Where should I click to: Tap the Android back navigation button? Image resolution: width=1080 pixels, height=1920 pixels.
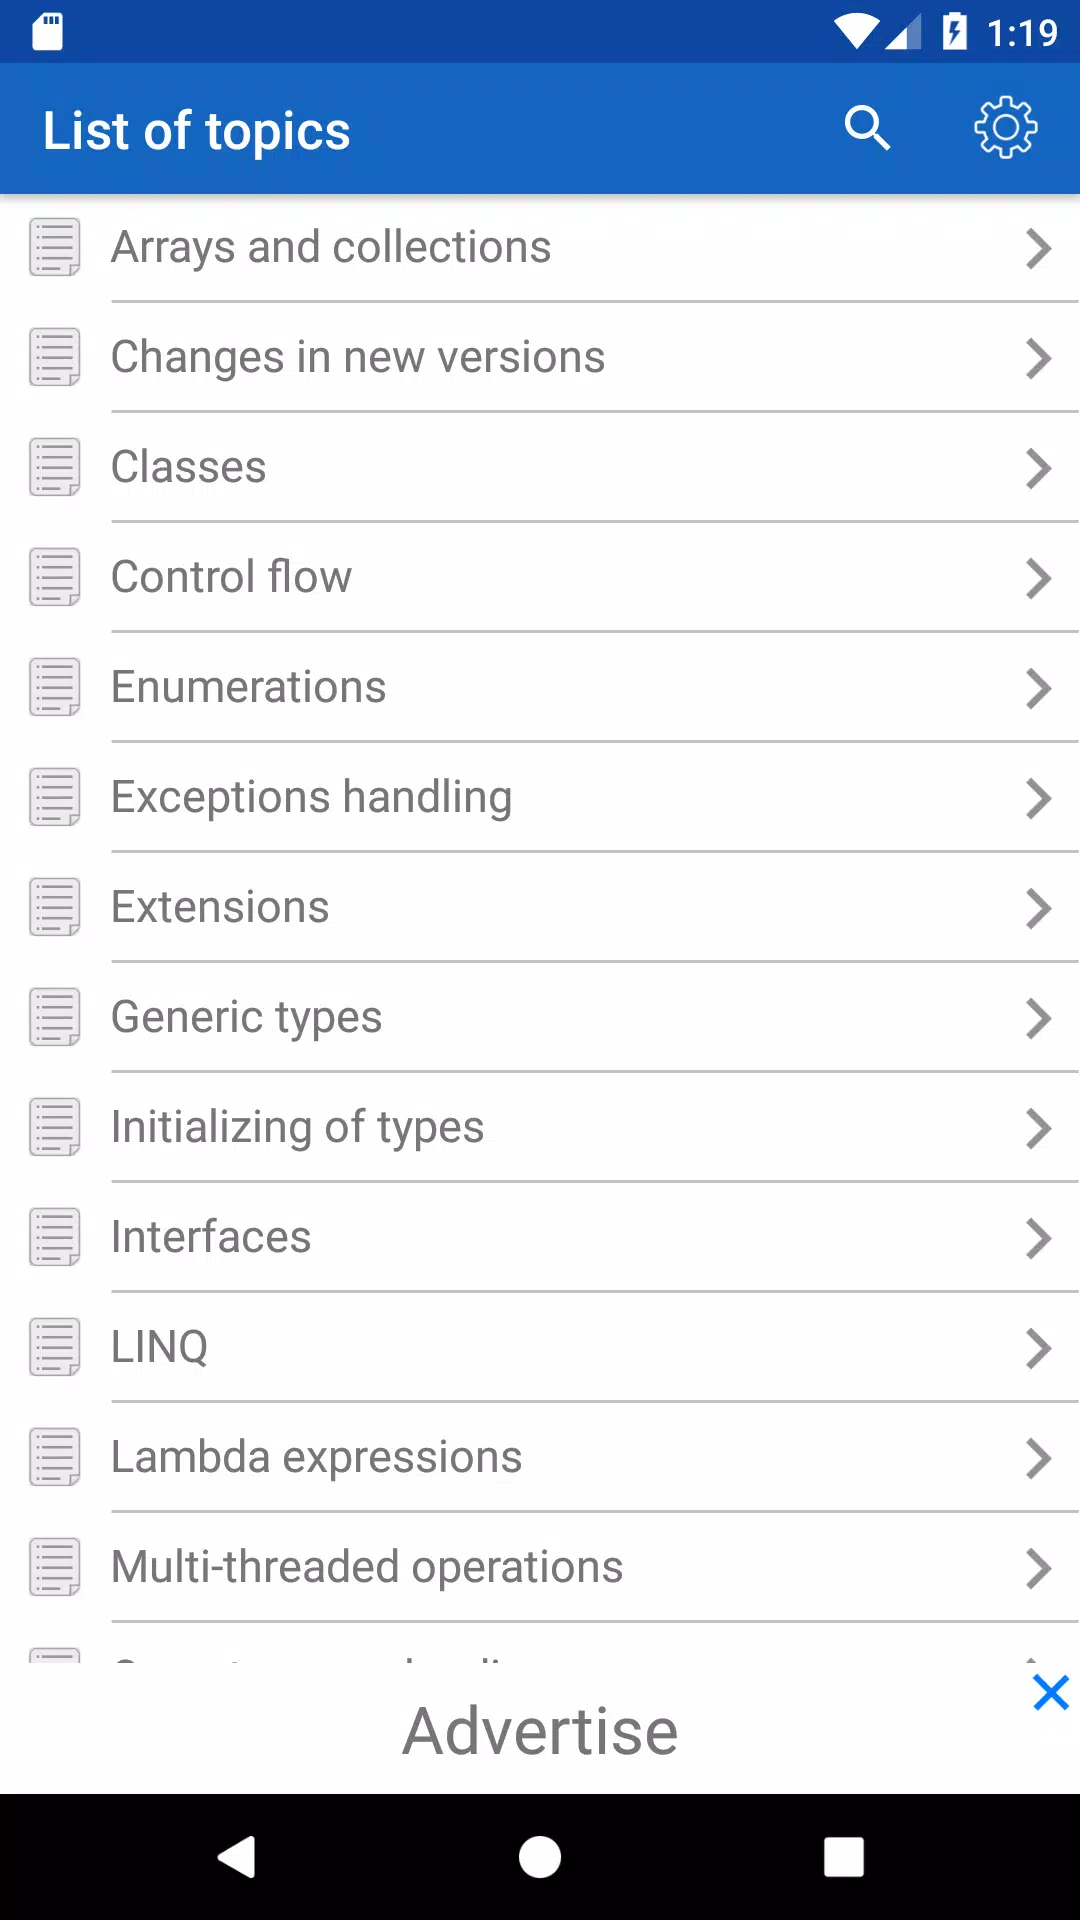tap(237, 1857)
